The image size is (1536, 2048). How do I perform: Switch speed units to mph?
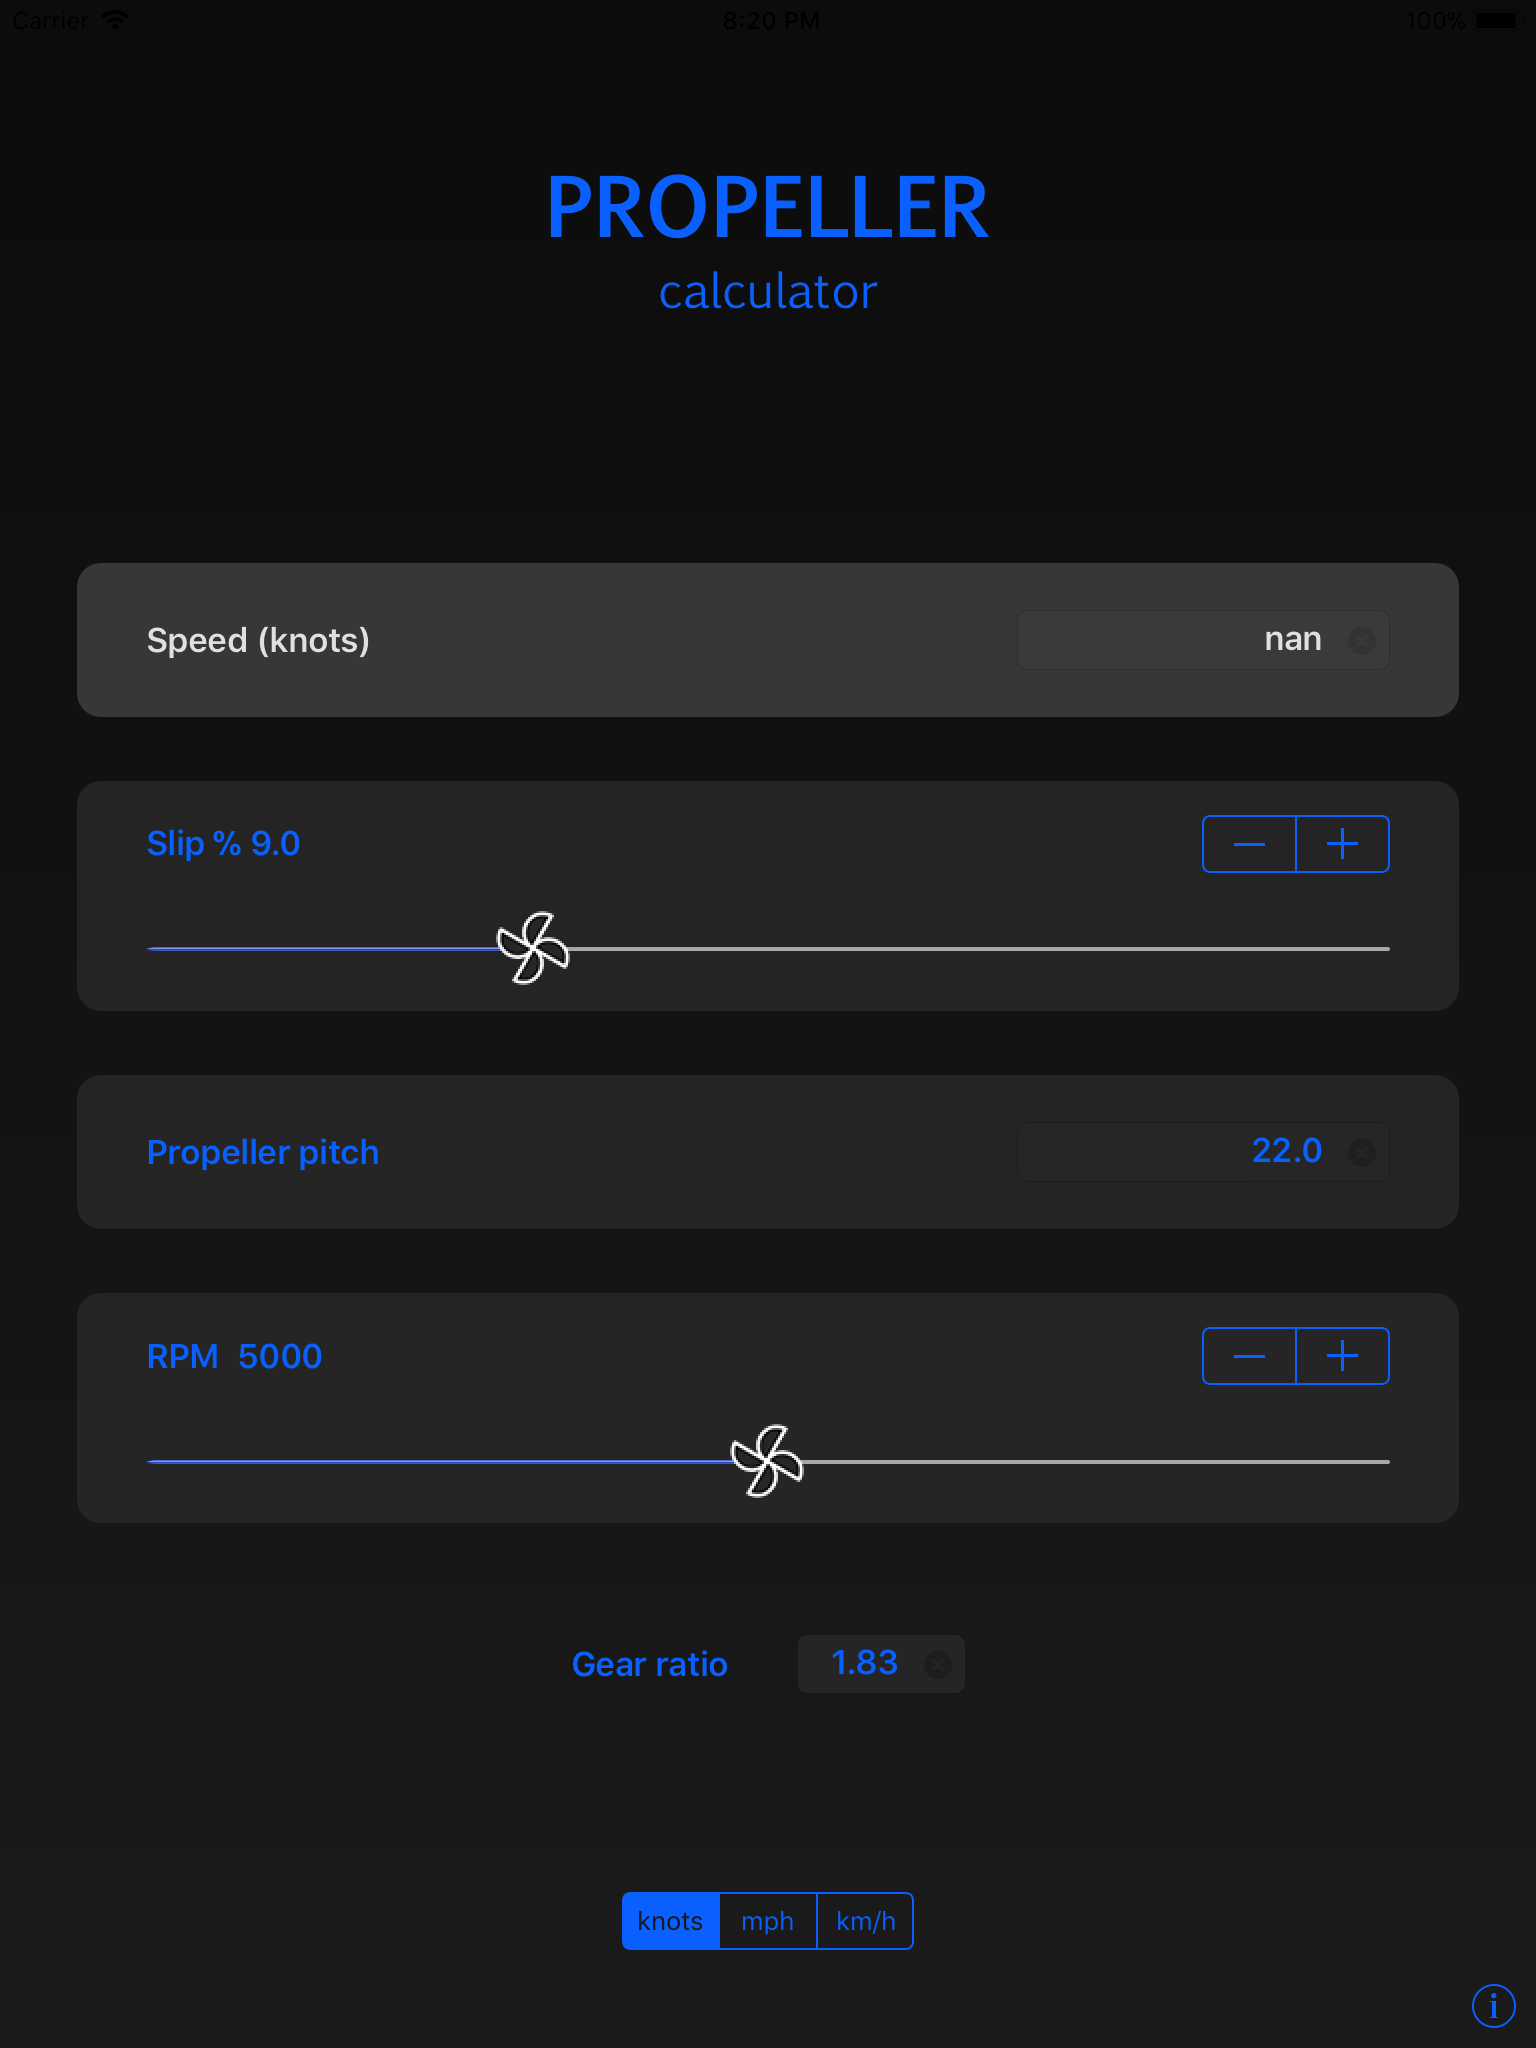pos(766,1920)
